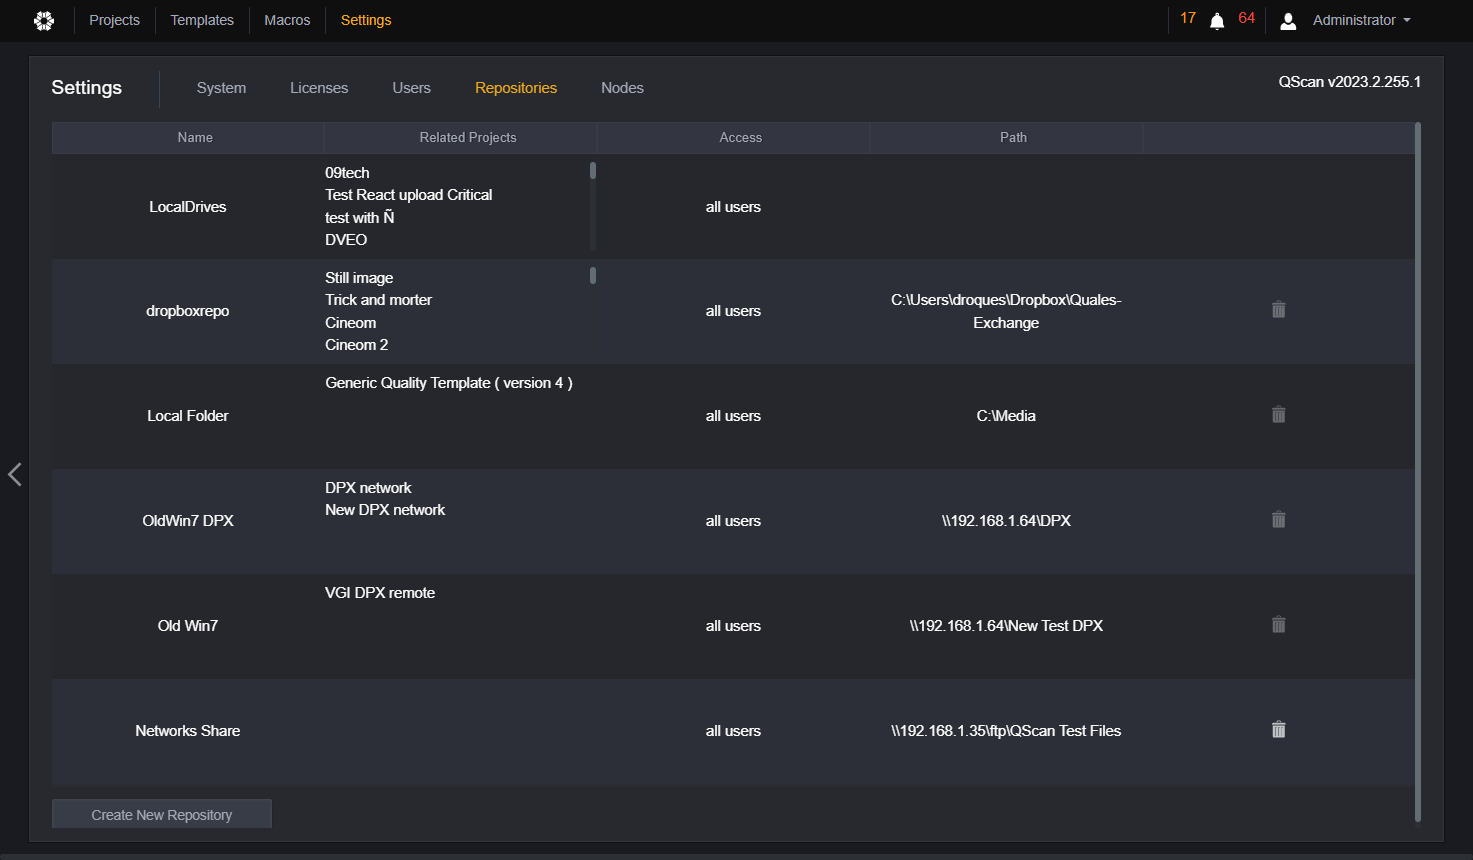This screenshot has height=860, width=1473.
Task: Click the QScan v2023.2.255.1 version label
Action: [x=1349, y=82]
